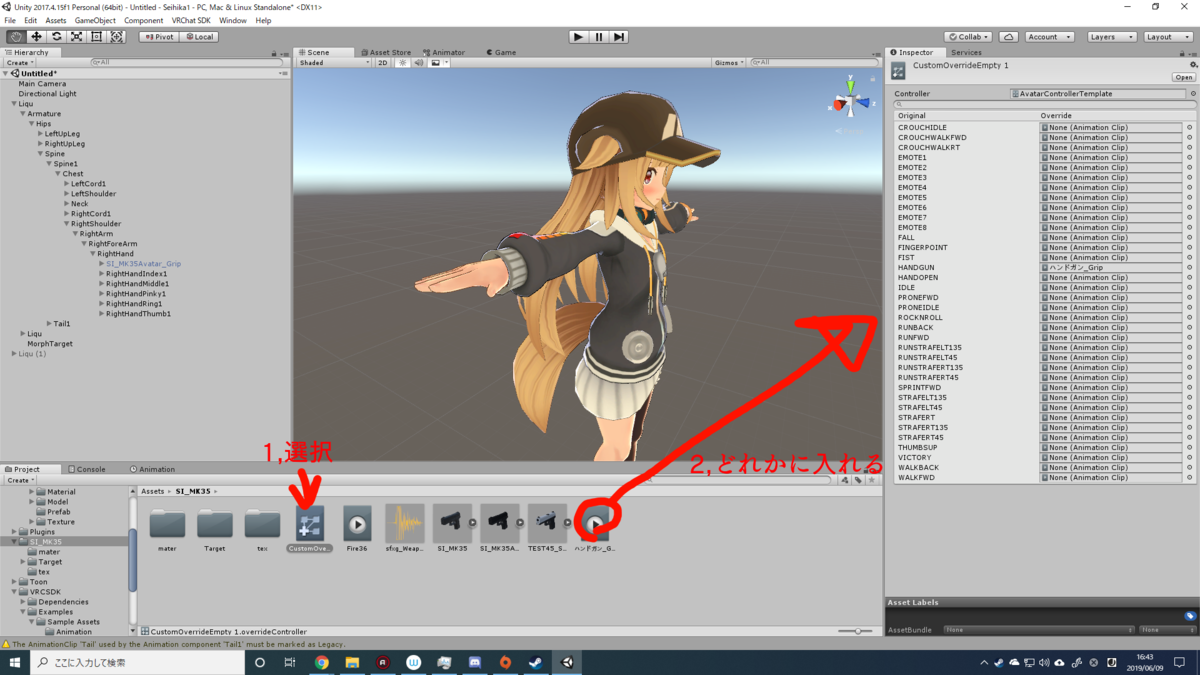Click the Open button in Inspector
The height and width of the screenshot is (675, 1200).
pyautogui.click(x=1184, y=77)
